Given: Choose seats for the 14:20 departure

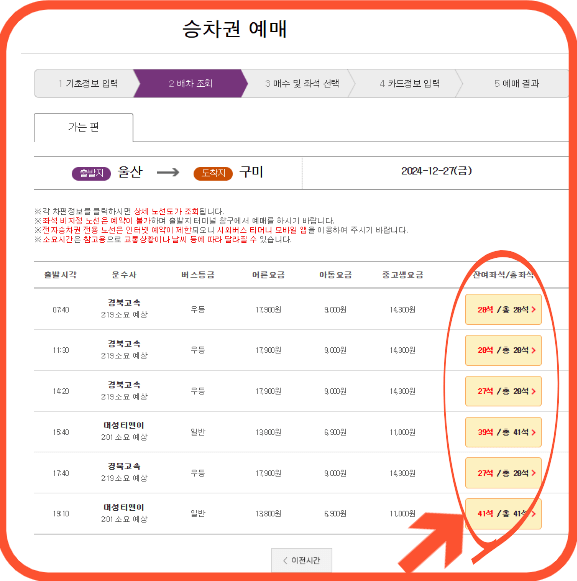Looking at the screenshot, I should [503, 391].
